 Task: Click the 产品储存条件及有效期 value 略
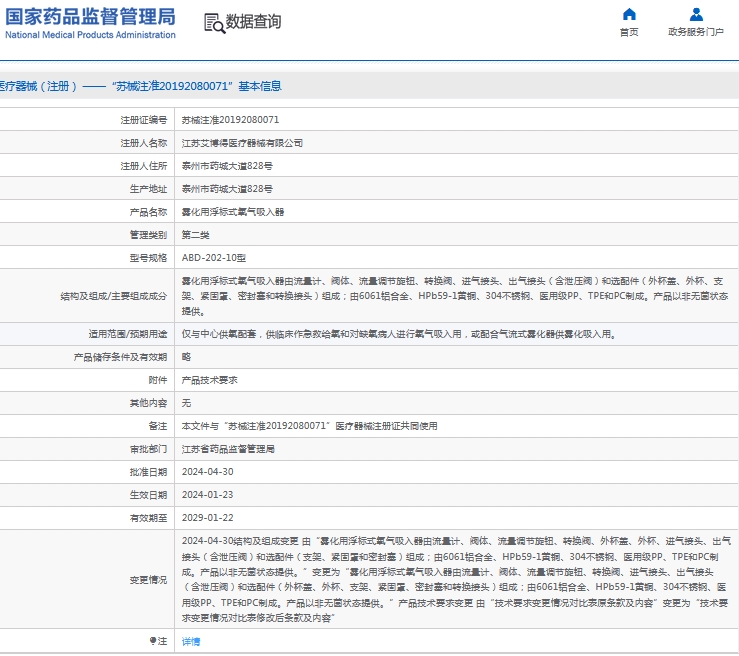click(187, 357)
